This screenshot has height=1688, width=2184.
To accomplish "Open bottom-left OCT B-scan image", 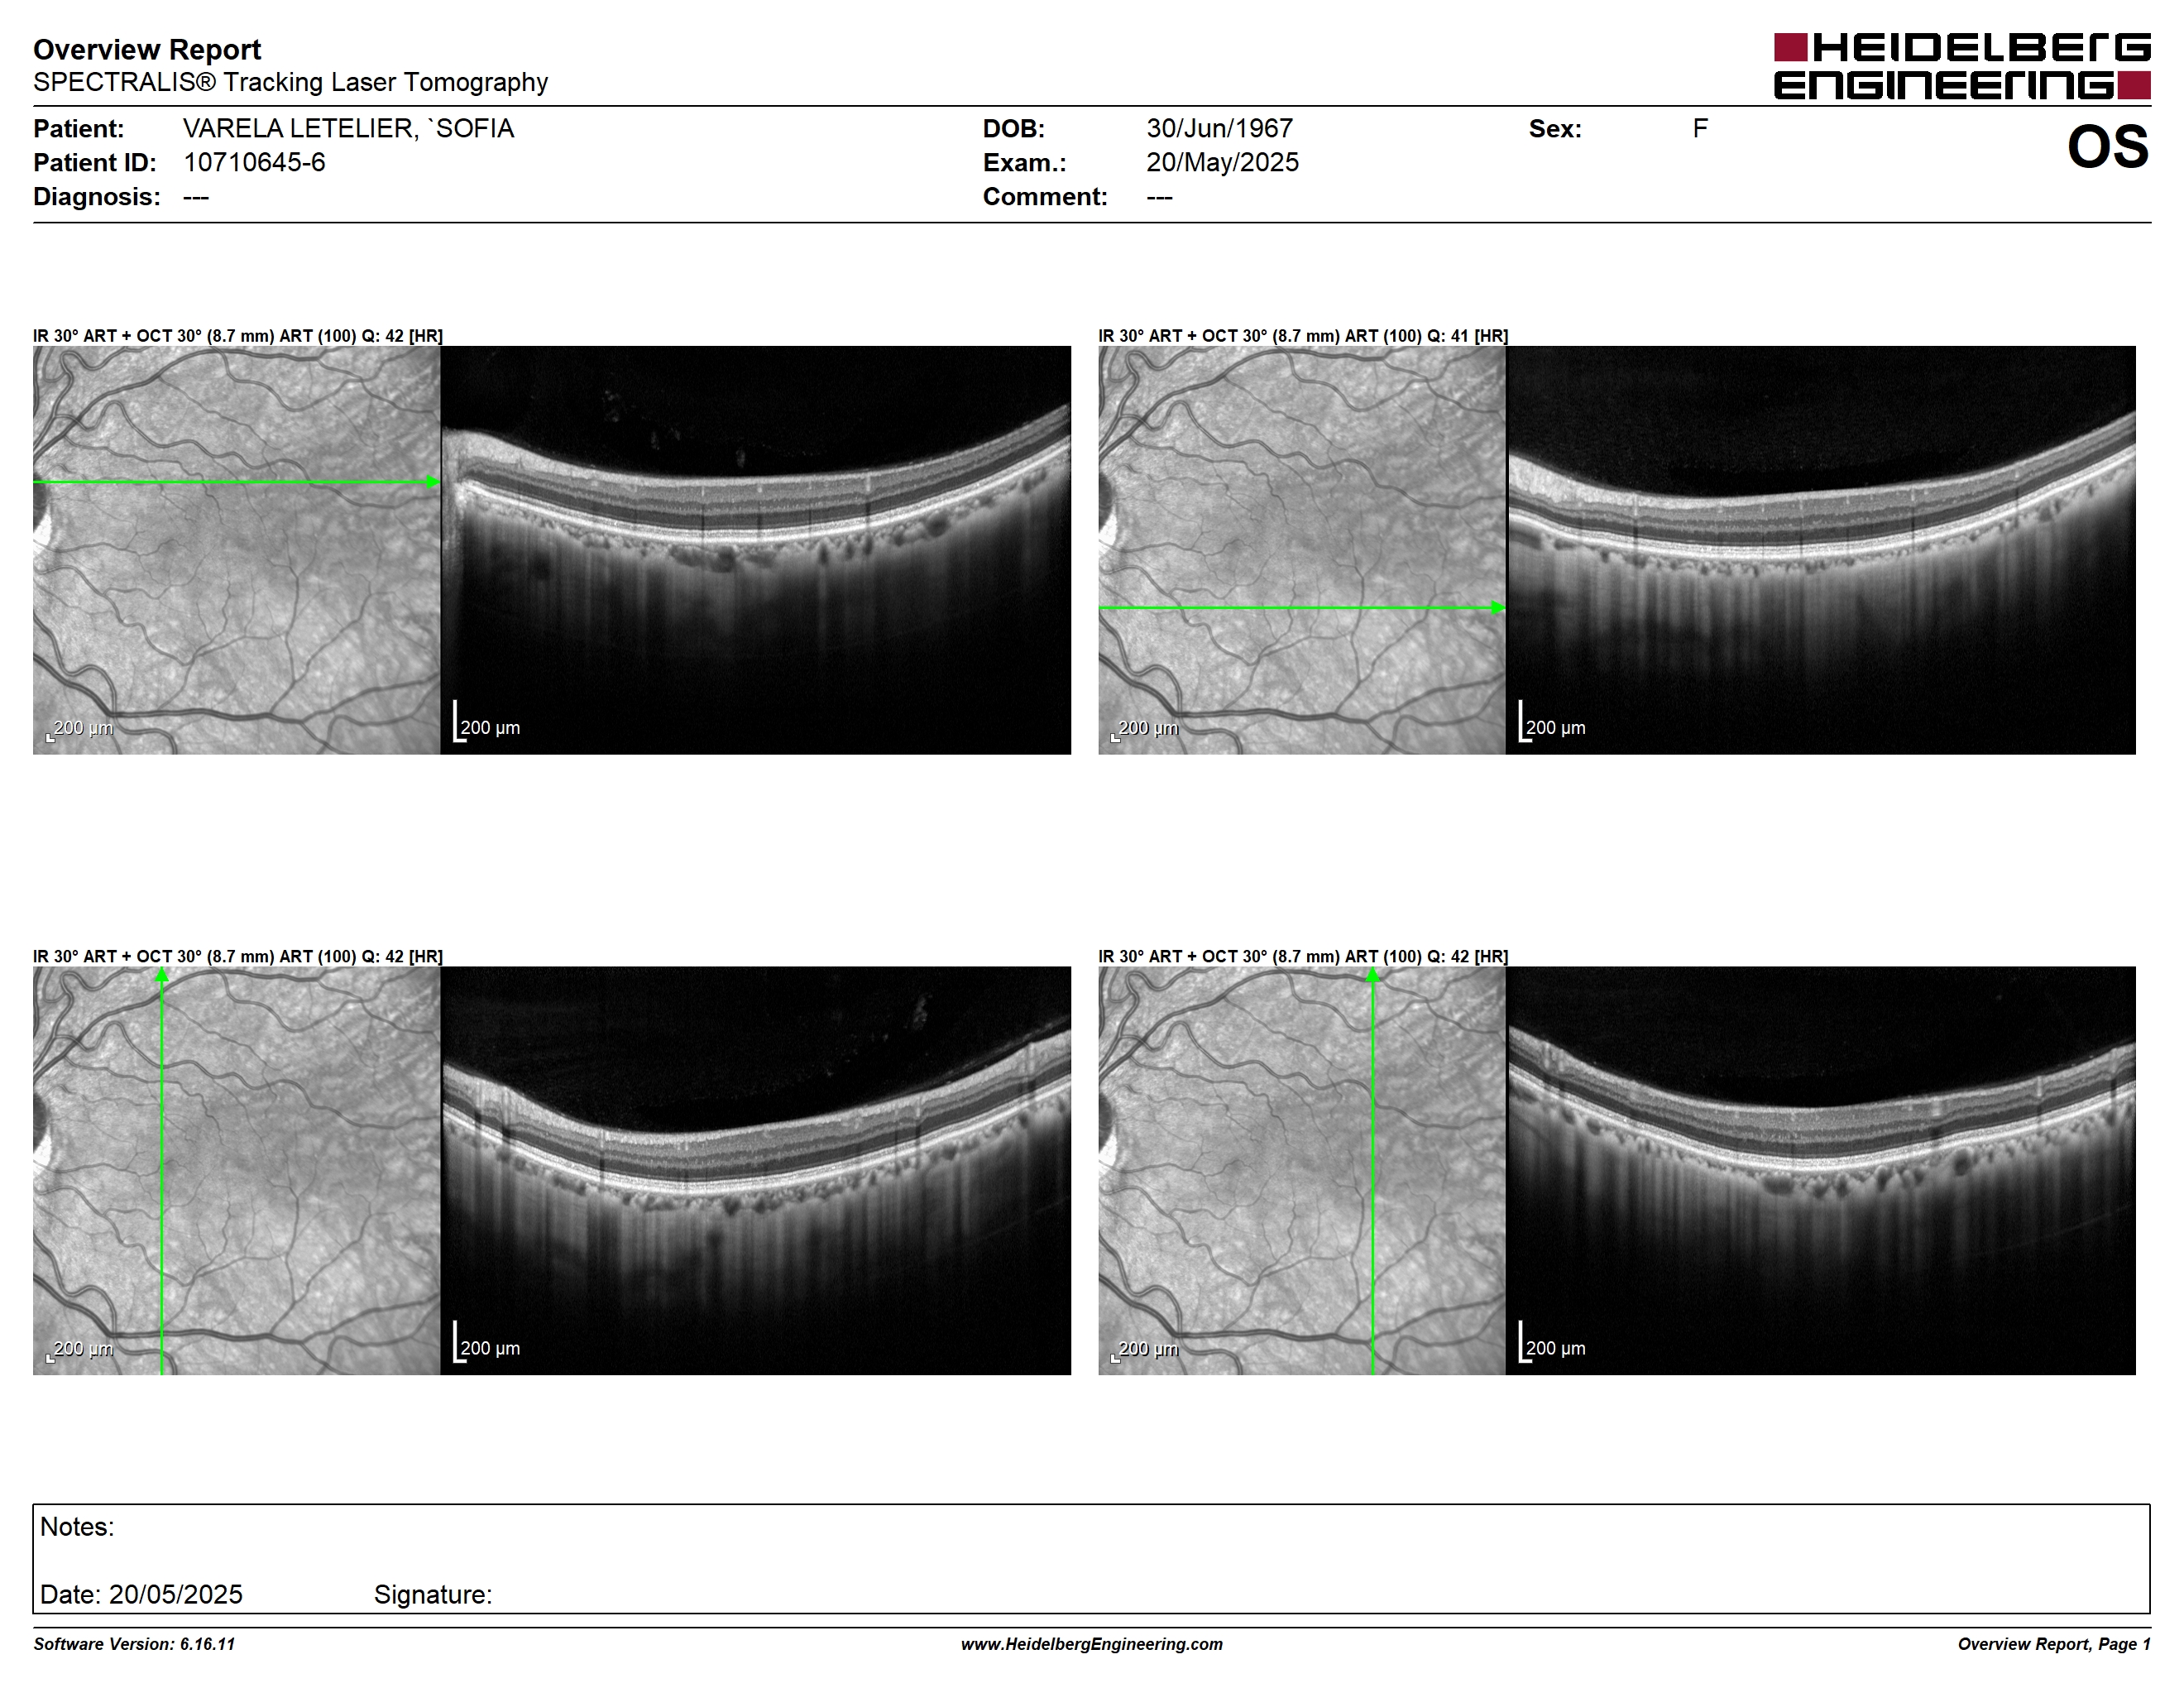I will click(x=755, y=1170).
